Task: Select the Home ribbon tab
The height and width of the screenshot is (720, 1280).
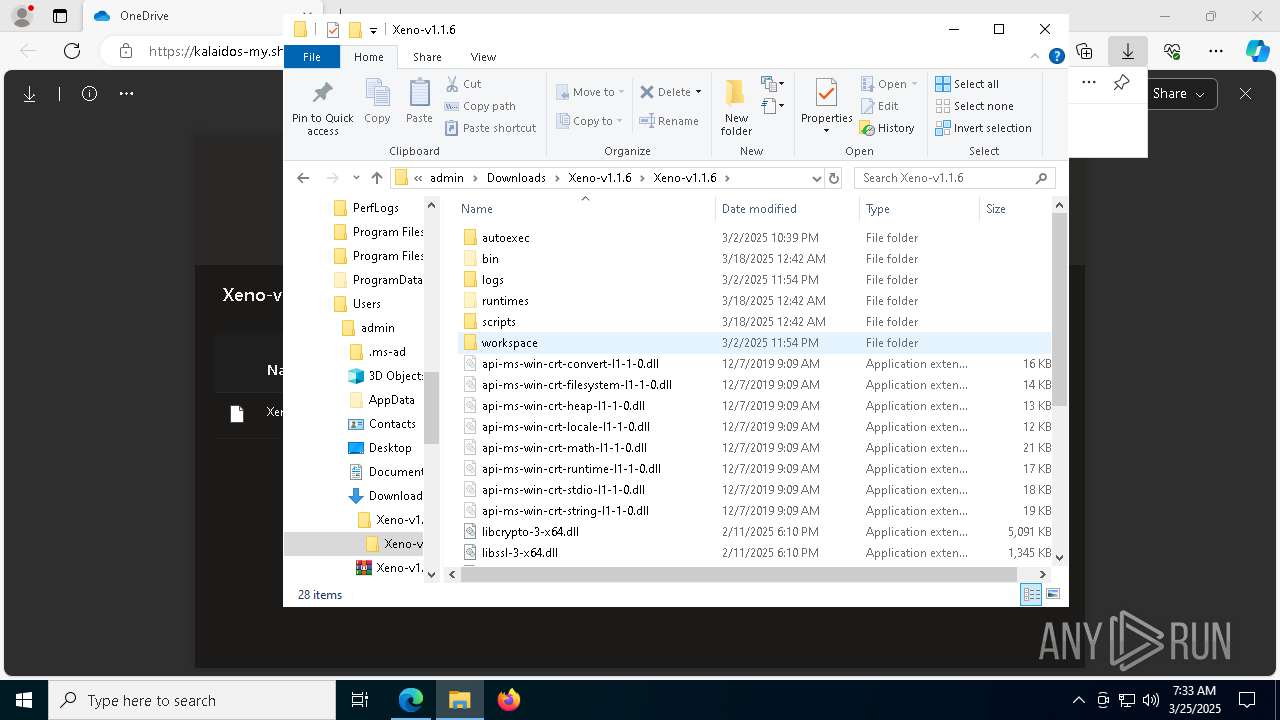Action: click(368, 57)
